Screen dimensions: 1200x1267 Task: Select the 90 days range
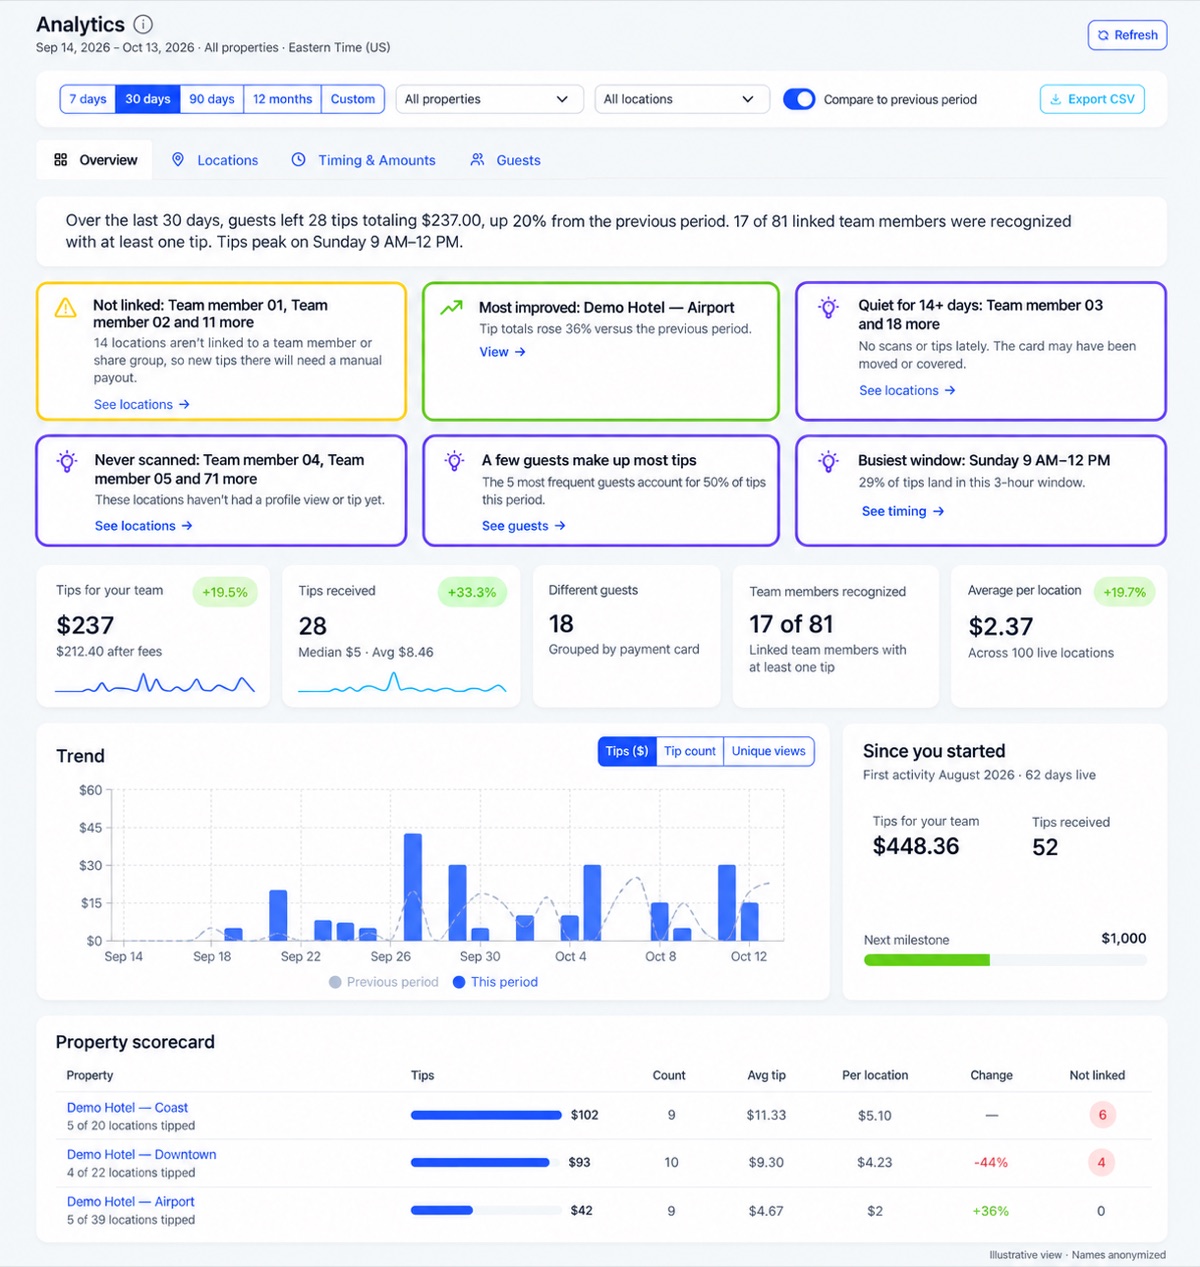point(212,99)
